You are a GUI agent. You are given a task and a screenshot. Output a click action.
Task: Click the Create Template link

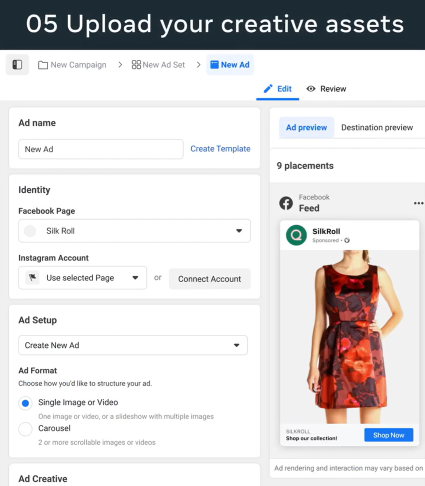(220, 149)
